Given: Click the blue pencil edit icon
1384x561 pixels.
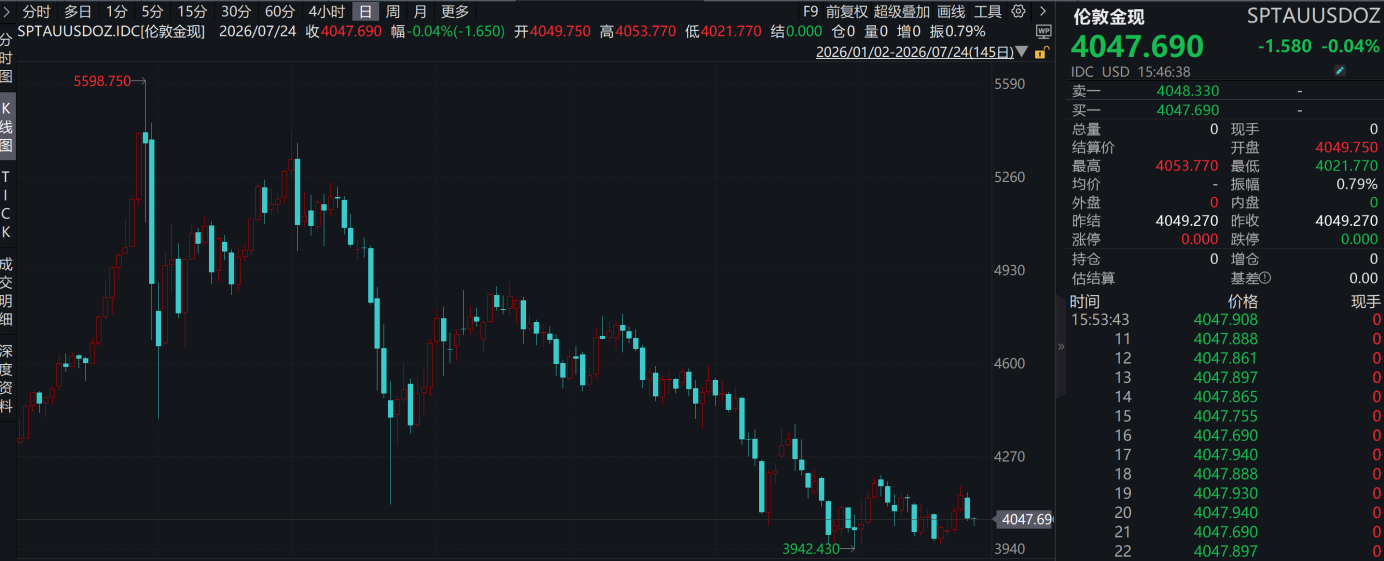Looking at the screenshot, I should (1341, 71).
